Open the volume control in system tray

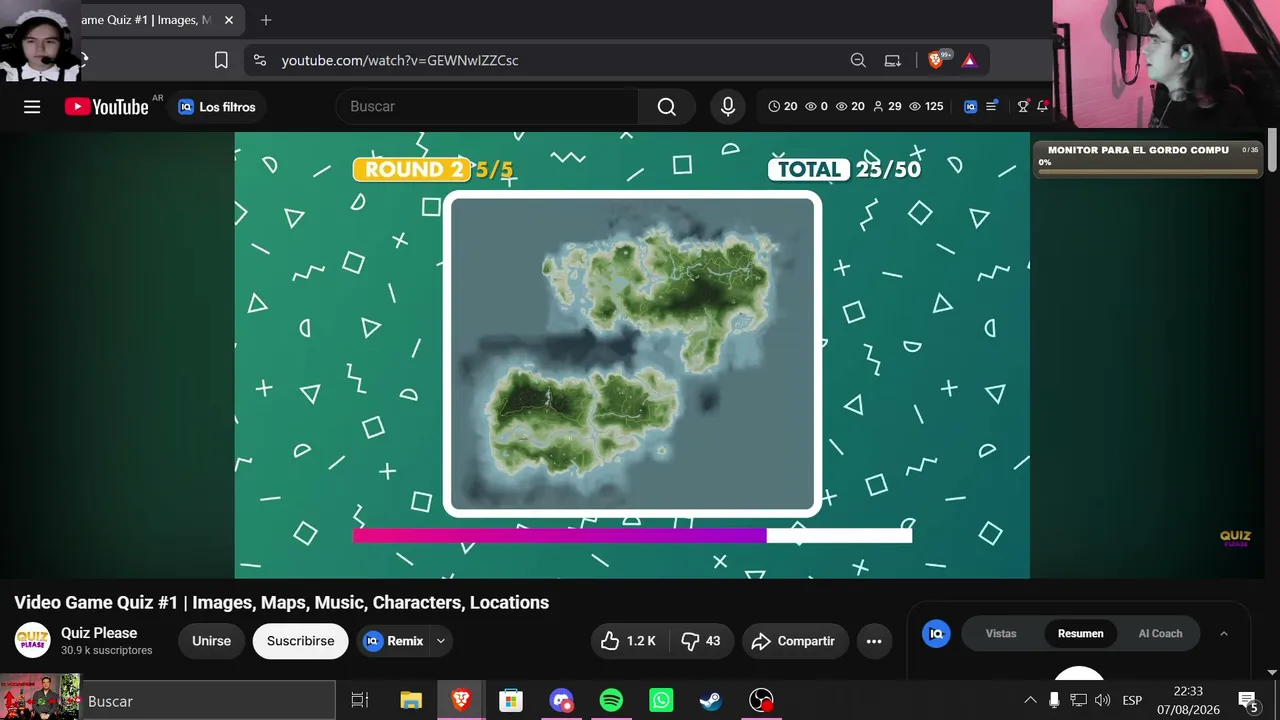1103,700
